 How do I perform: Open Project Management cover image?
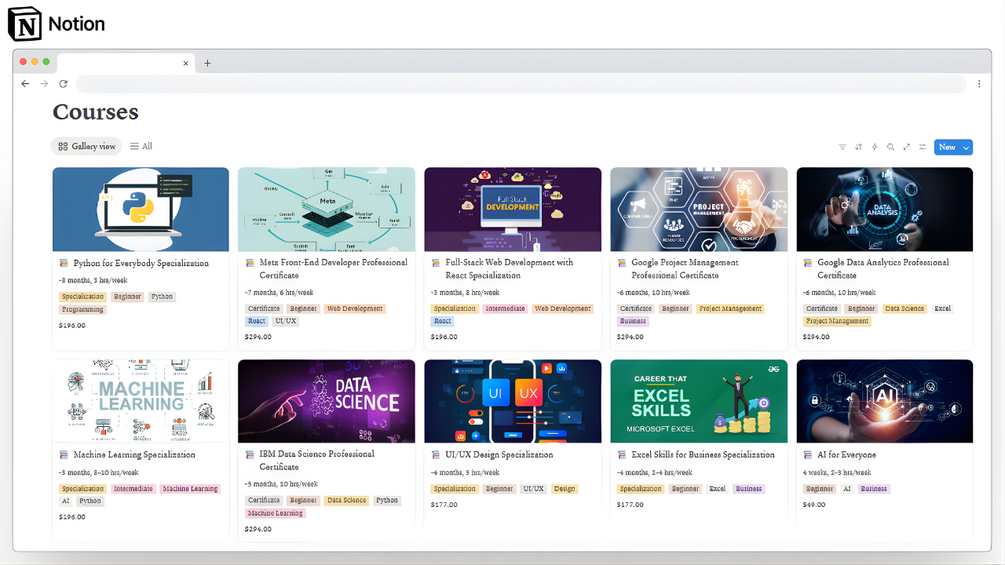click(699, 209)
